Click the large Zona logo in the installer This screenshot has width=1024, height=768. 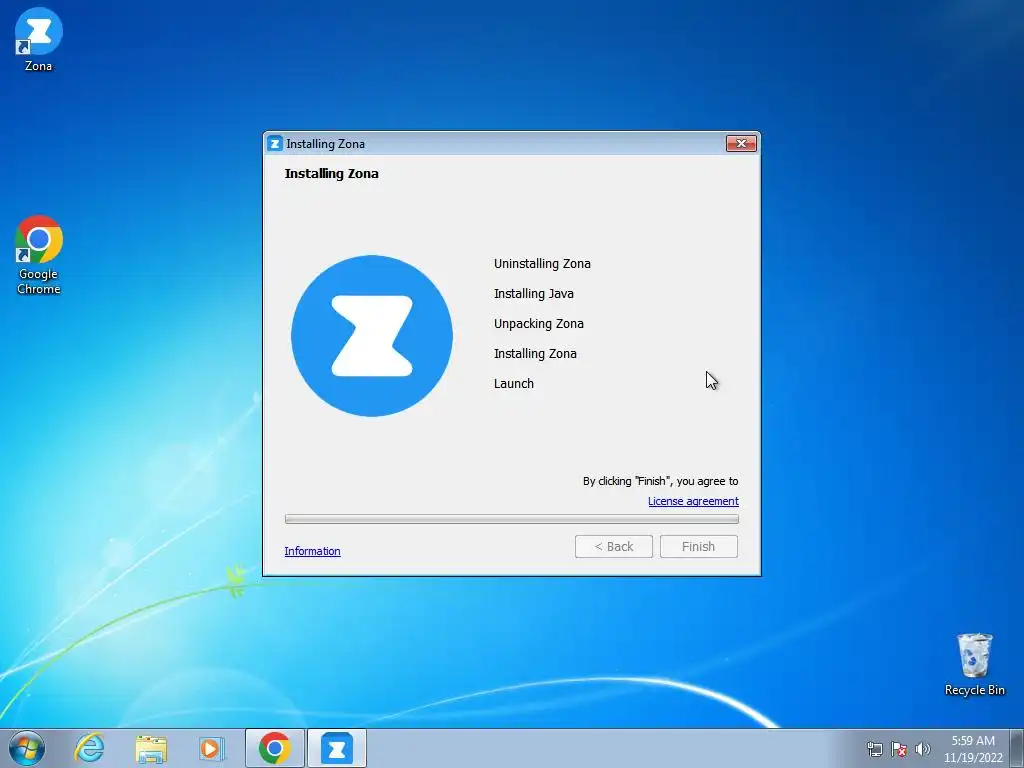coord(372,336)
